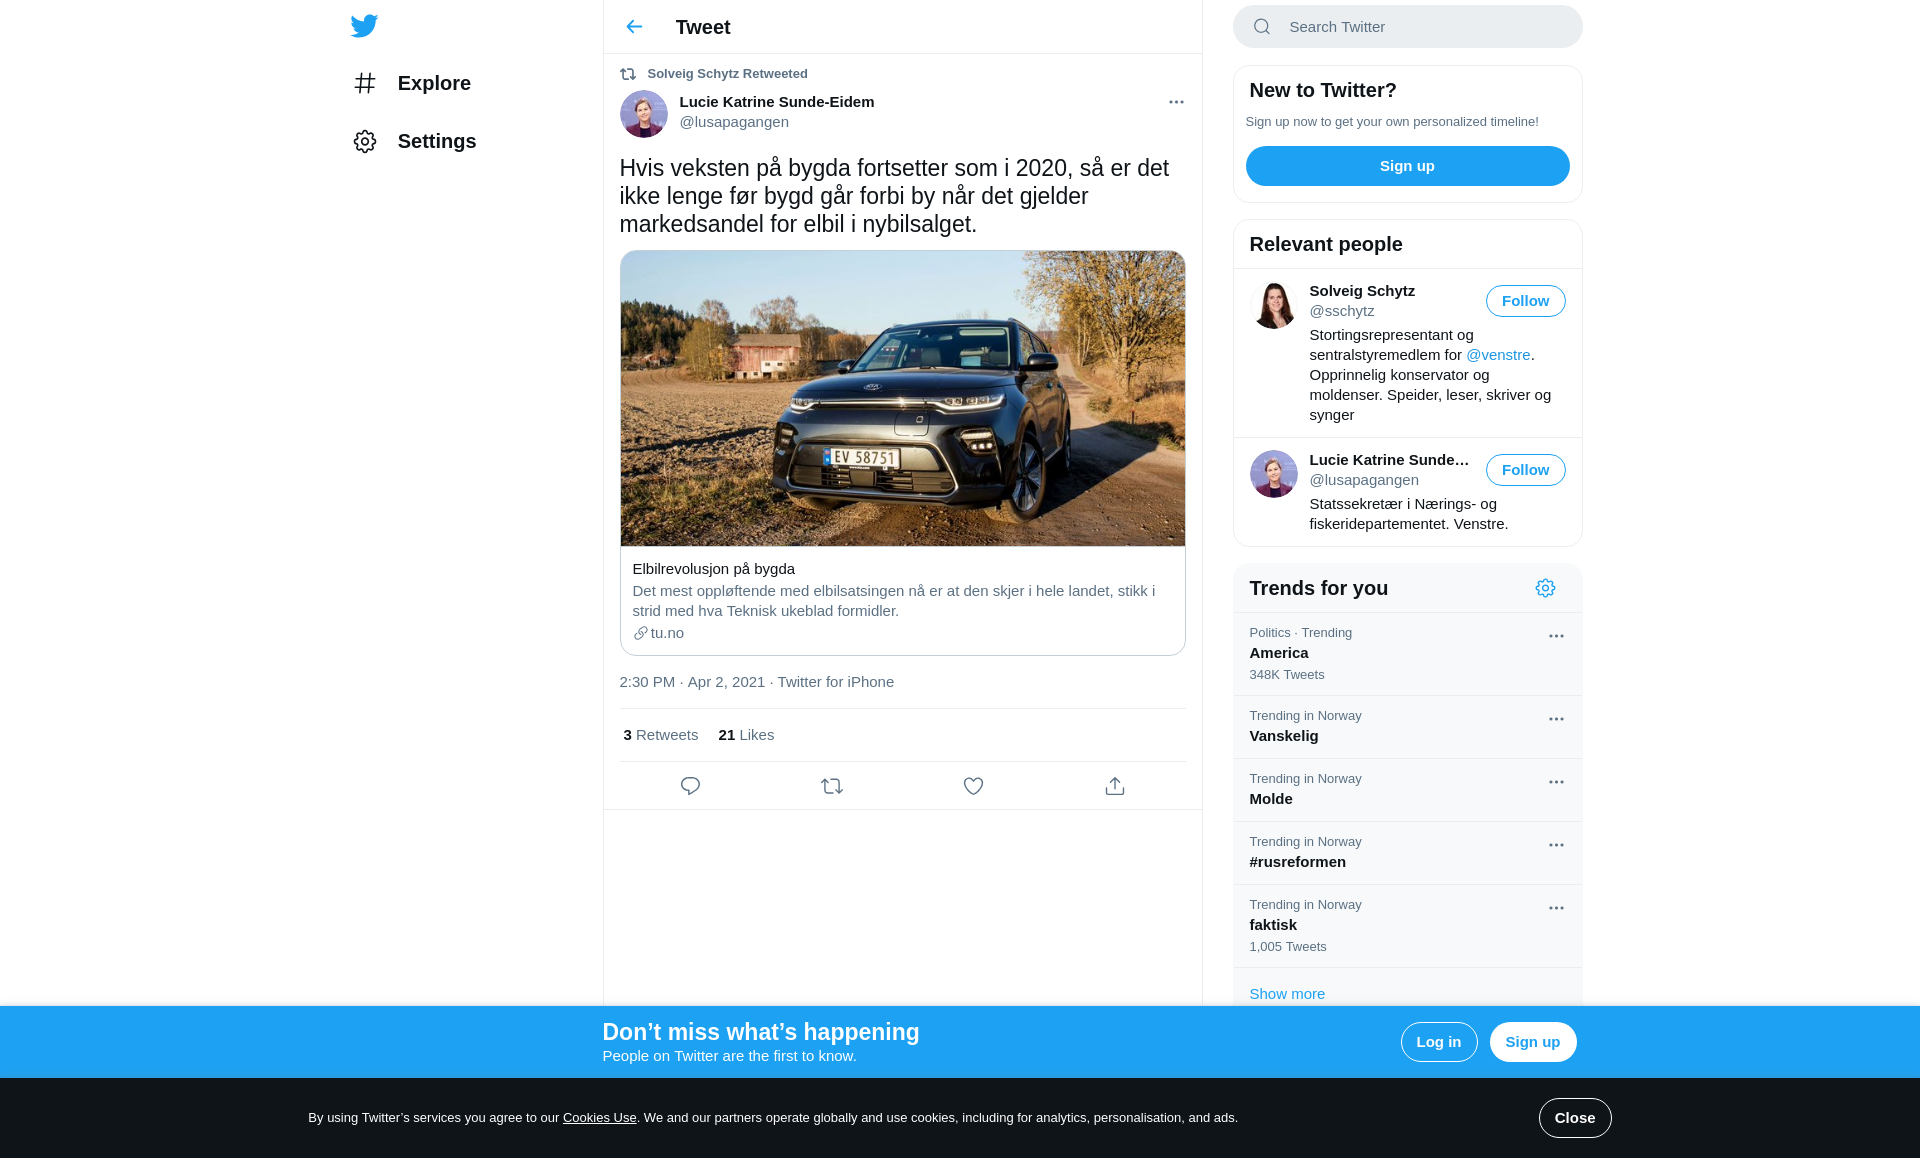
Task: Open the Cookies Use link
Action: point(599,1118)
